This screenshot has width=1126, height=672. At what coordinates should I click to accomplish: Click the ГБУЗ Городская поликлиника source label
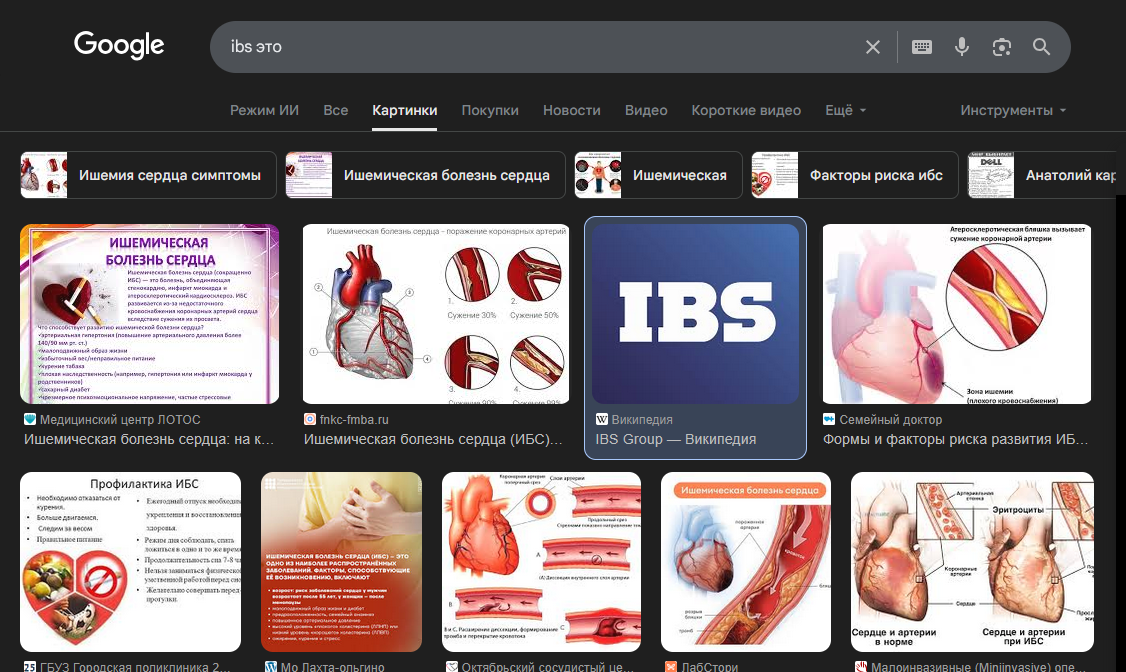(136, 666)
